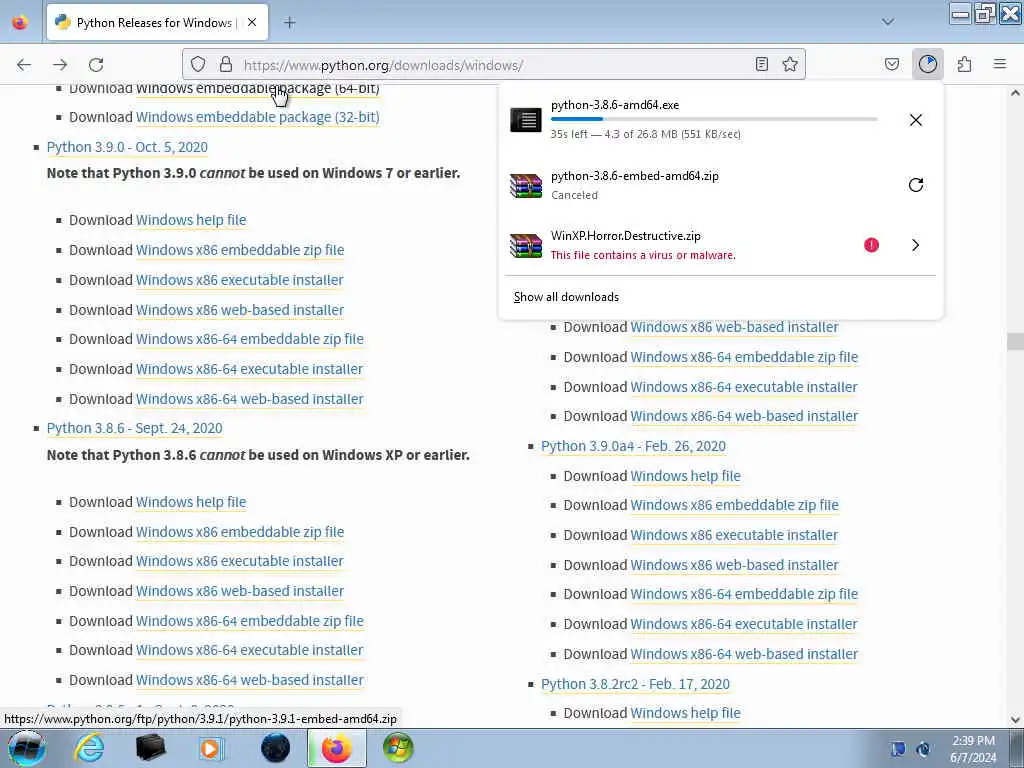Download Python 3.9.0 x86 embeddable zip file
The width and height of the screenshot is (1024, 768).
pyautogui.click(x=240, y=250)
